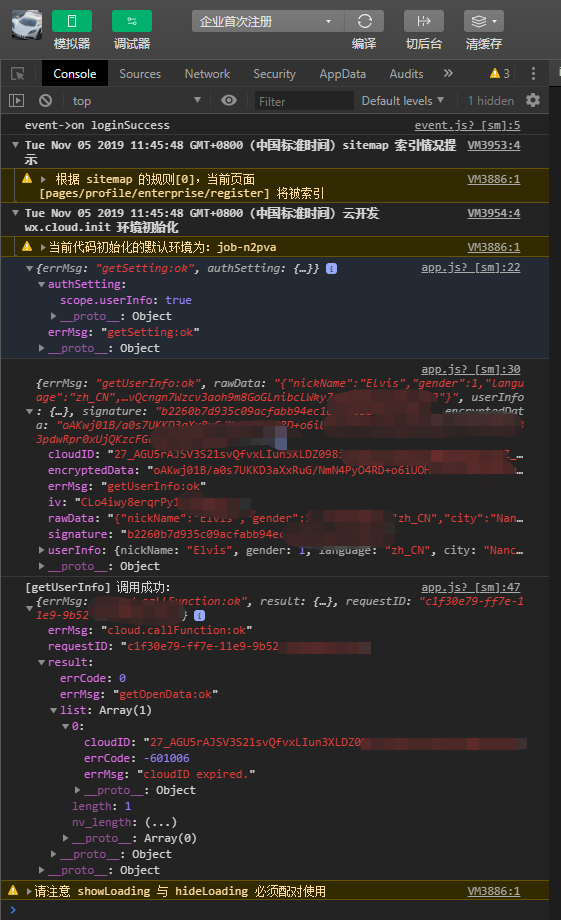This screenshot has height=920, width=561.
Task: Collapse the authSetting tree node
Action: [42, 285]
